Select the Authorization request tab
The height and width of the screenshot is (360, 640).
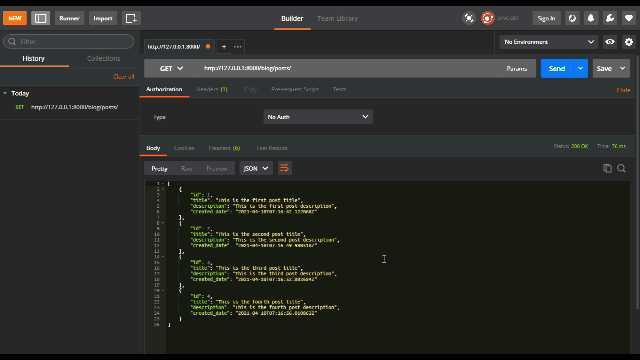[x=164, y=89]
